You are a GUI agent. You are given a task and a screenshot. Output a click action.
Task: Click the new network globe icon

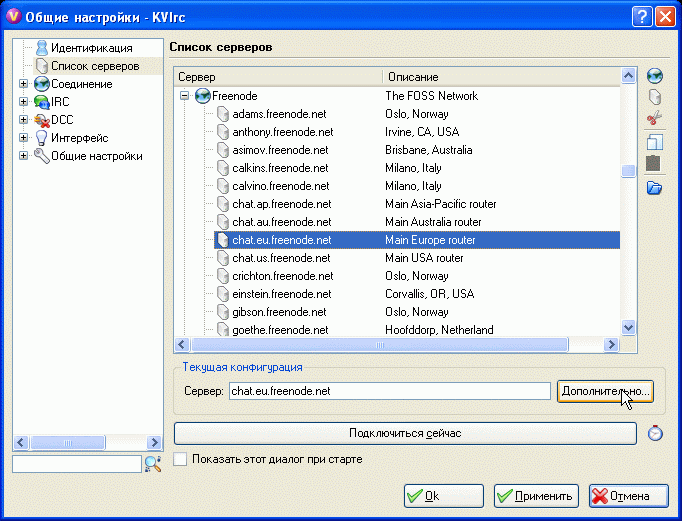(x=654, y=76)
